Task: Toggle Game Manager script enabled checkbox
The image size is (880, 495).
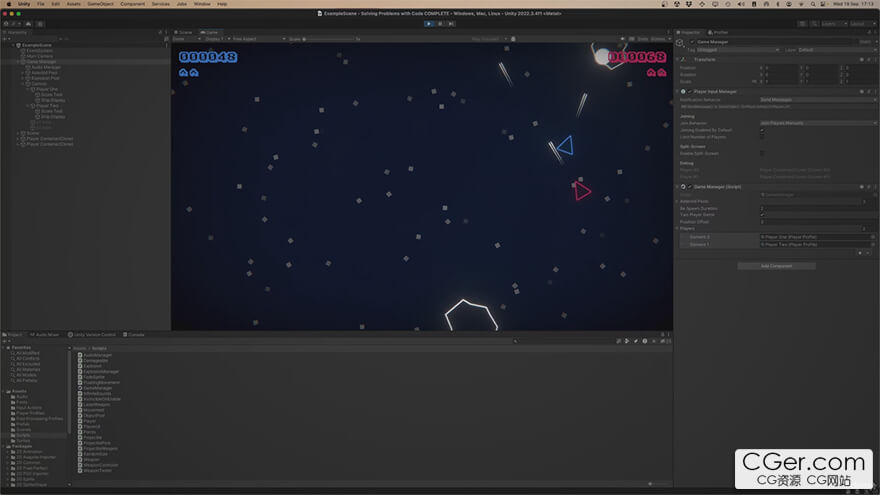Action: tap(690, 187)
